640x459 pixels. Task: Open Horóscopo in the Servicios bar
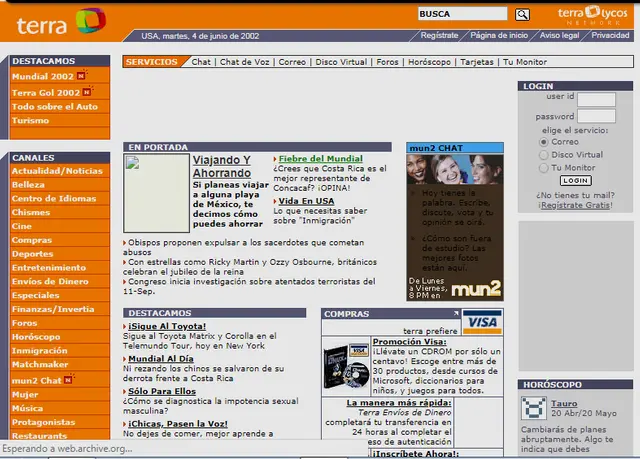point(429,62)
